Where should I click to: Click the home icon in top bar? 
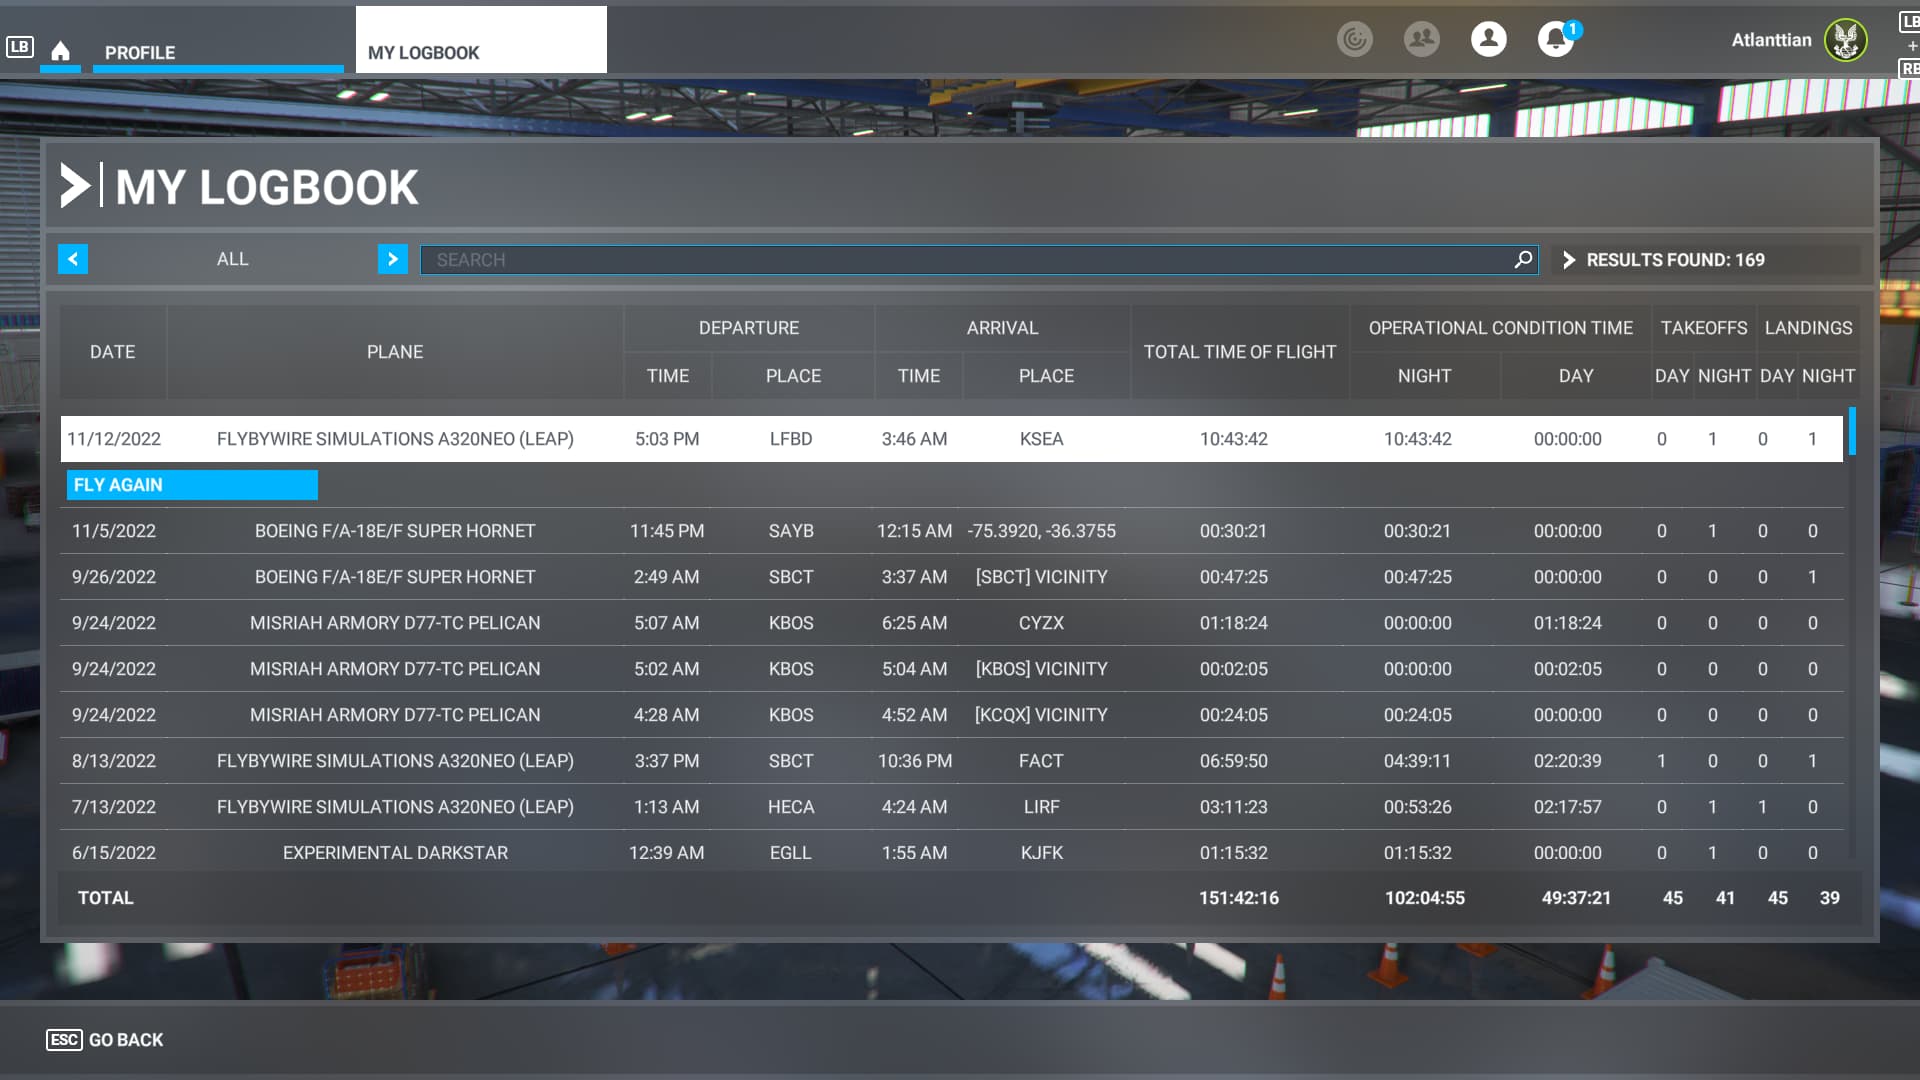tap(60, 51)
